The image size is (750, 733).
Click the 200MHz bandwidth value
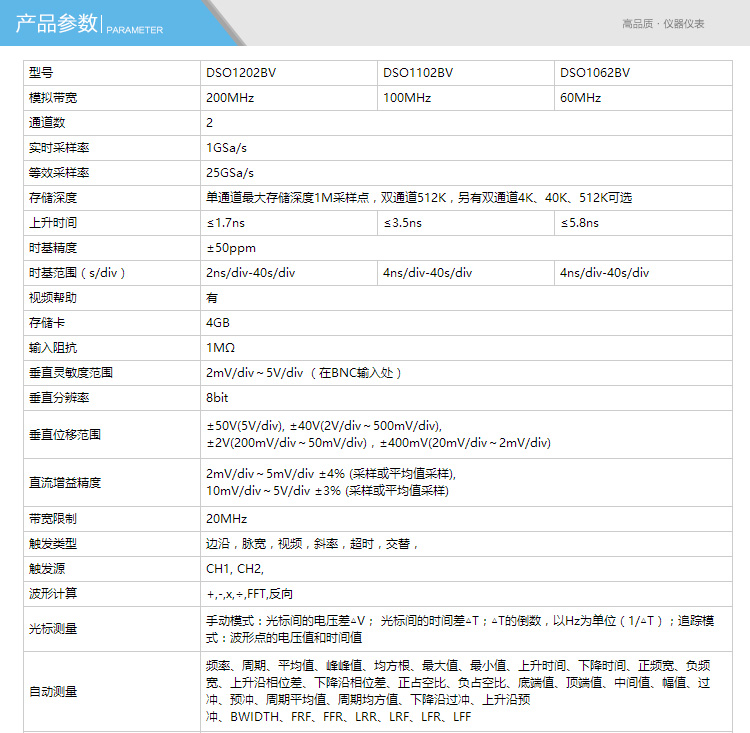click(x=230, y=98)
